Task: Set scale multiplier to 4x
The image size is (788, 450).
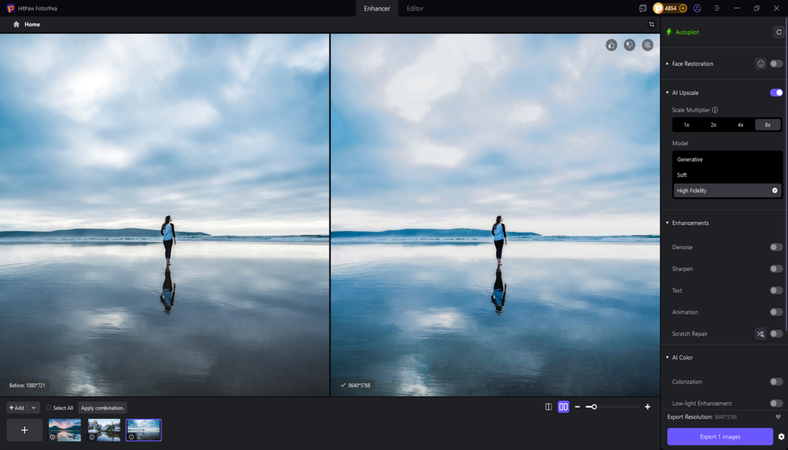Action: click(x=740, y=125)
